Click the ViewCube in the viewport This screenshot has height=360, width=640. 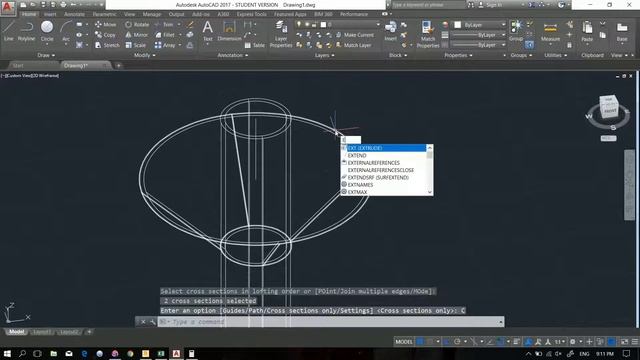pyautogui.click(x=608, y=107)
